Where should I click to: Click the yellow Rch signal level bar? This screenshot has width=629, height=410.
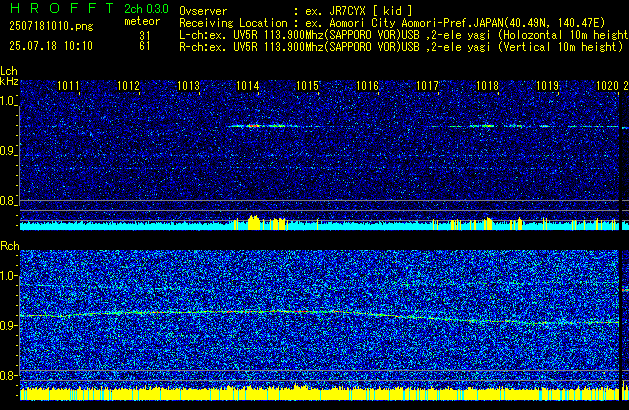coord(319,394)
